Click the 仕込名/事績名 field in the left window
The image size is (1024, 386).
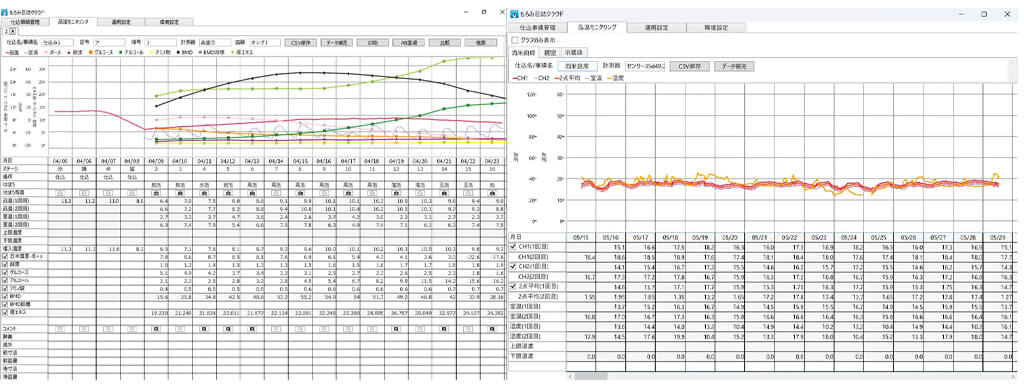coord(58,42)
